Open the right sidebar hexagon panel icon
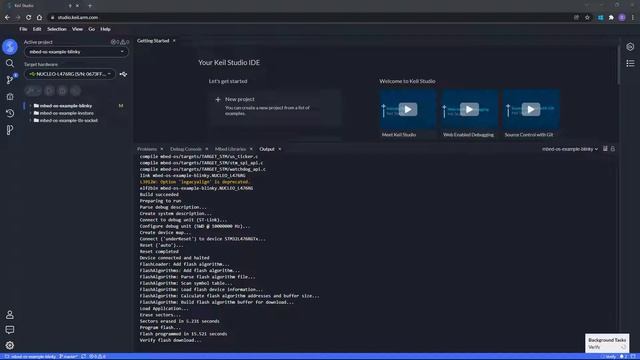 (630, 47)
